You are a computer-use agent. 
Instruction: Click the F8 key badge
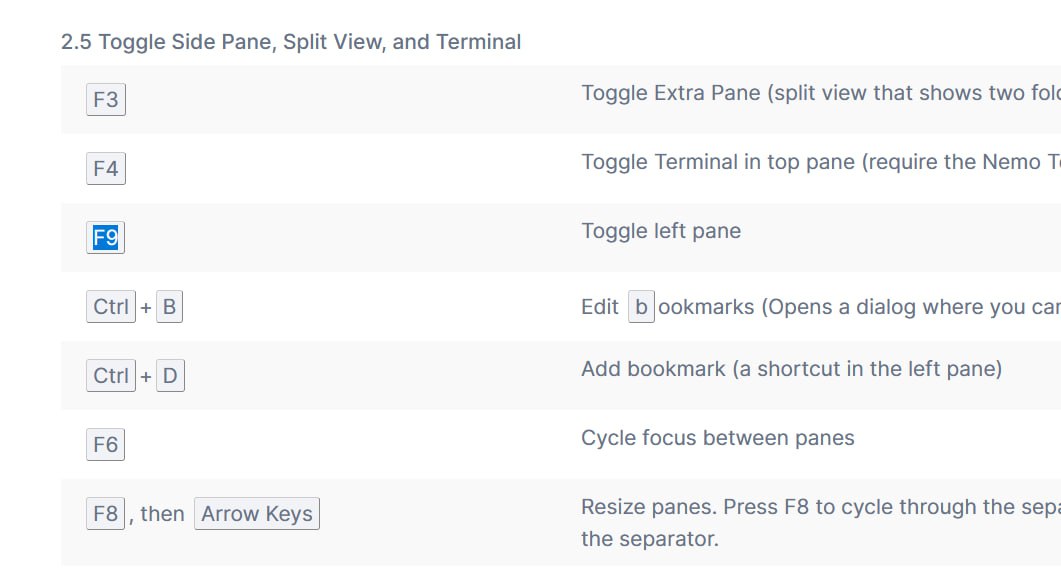106,514
